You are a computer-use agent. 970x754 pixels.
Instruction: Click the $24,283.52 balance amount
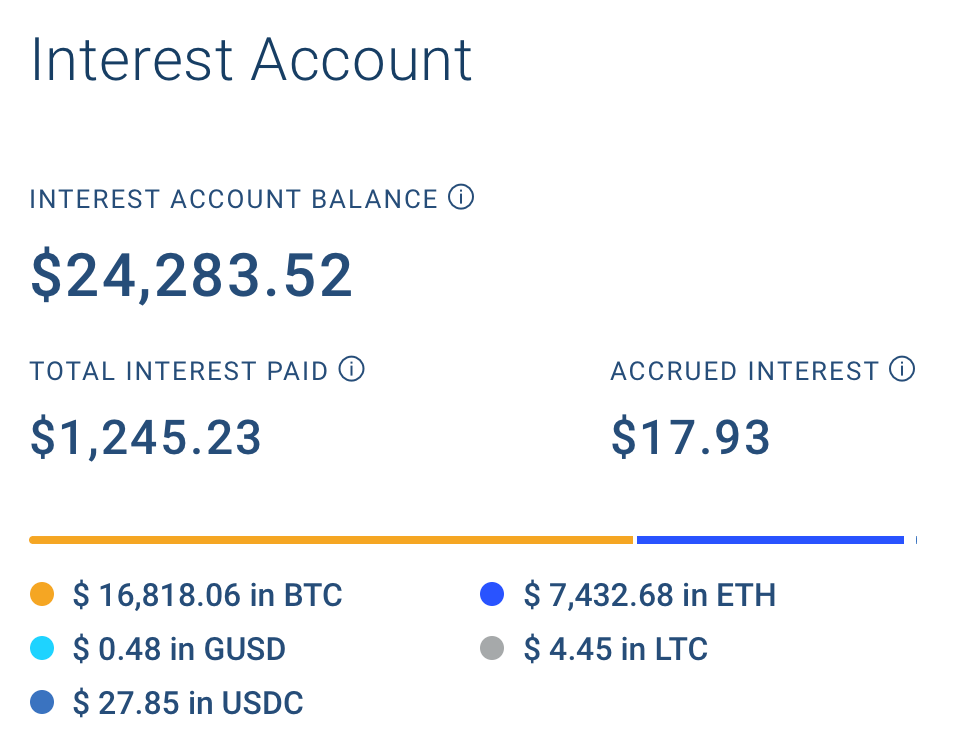192,275
